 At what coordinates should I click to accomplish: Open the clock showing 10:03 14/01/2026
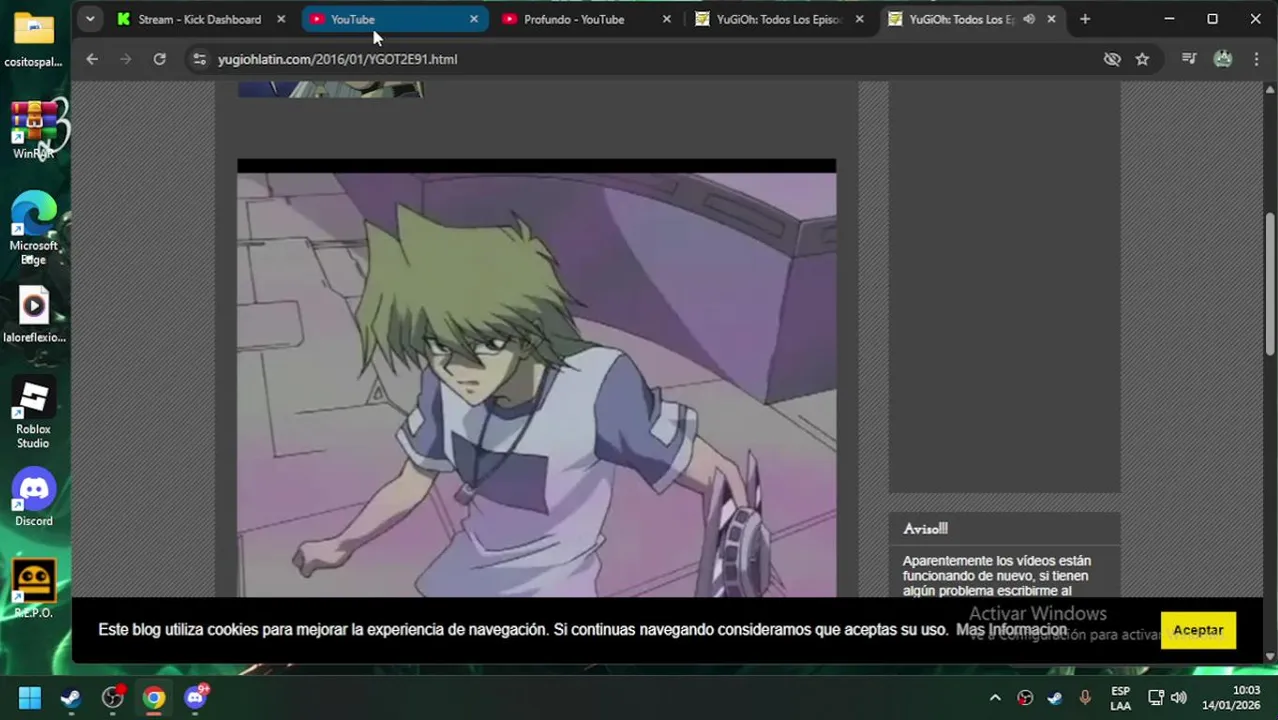click(1231, 698)
